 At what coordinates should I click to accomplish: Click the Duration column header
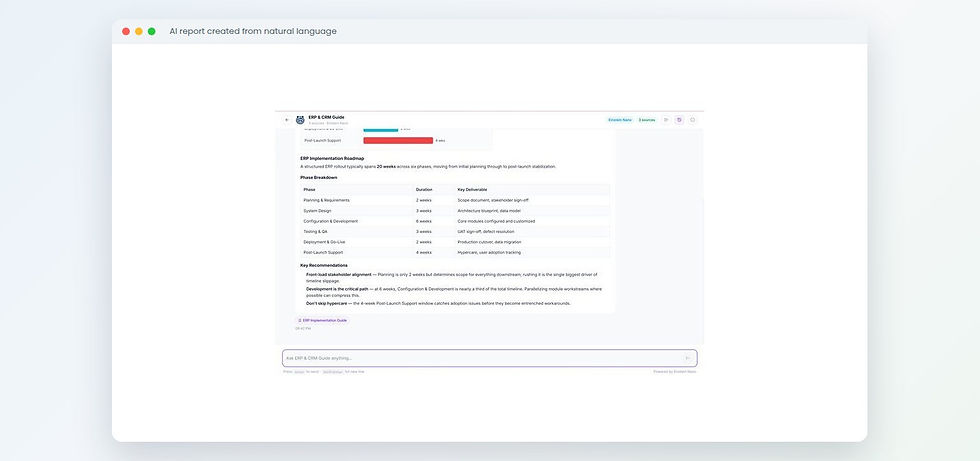(424, 189)
